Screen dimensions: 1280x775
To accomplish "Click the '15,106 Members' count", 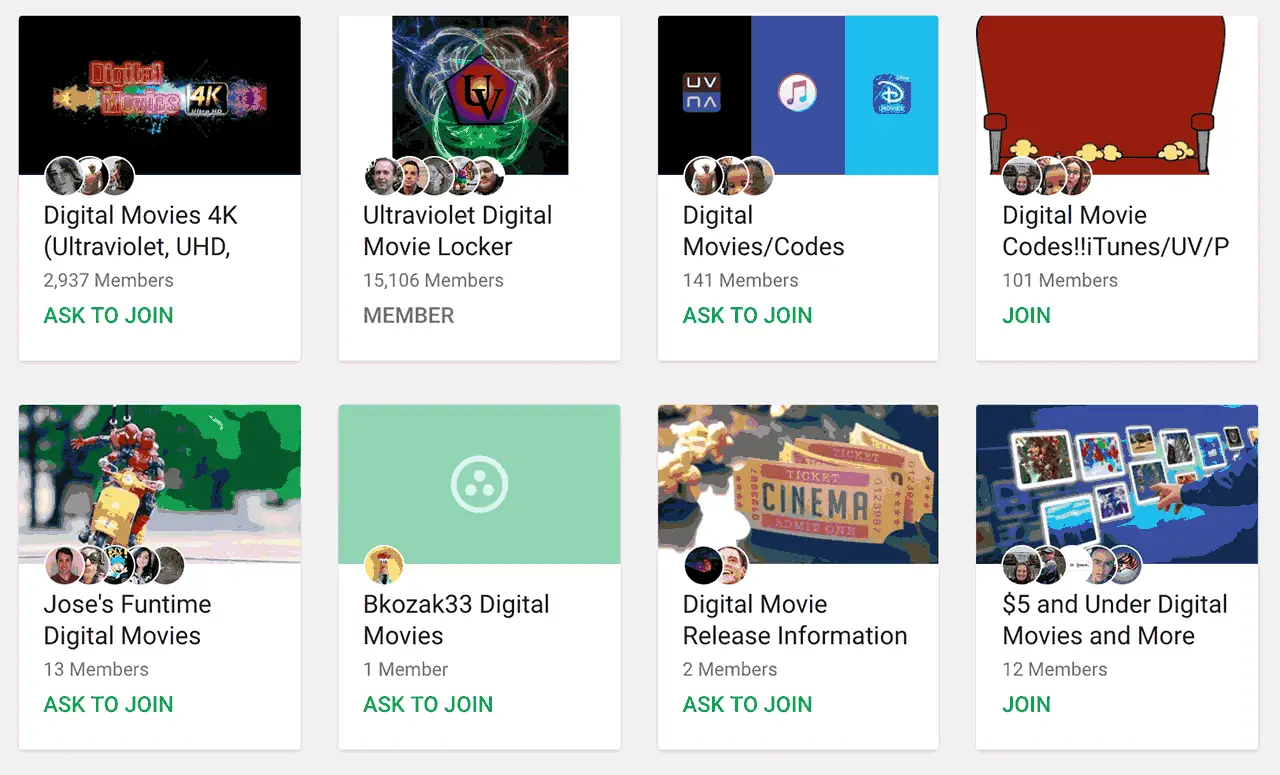I will point(433,281).
